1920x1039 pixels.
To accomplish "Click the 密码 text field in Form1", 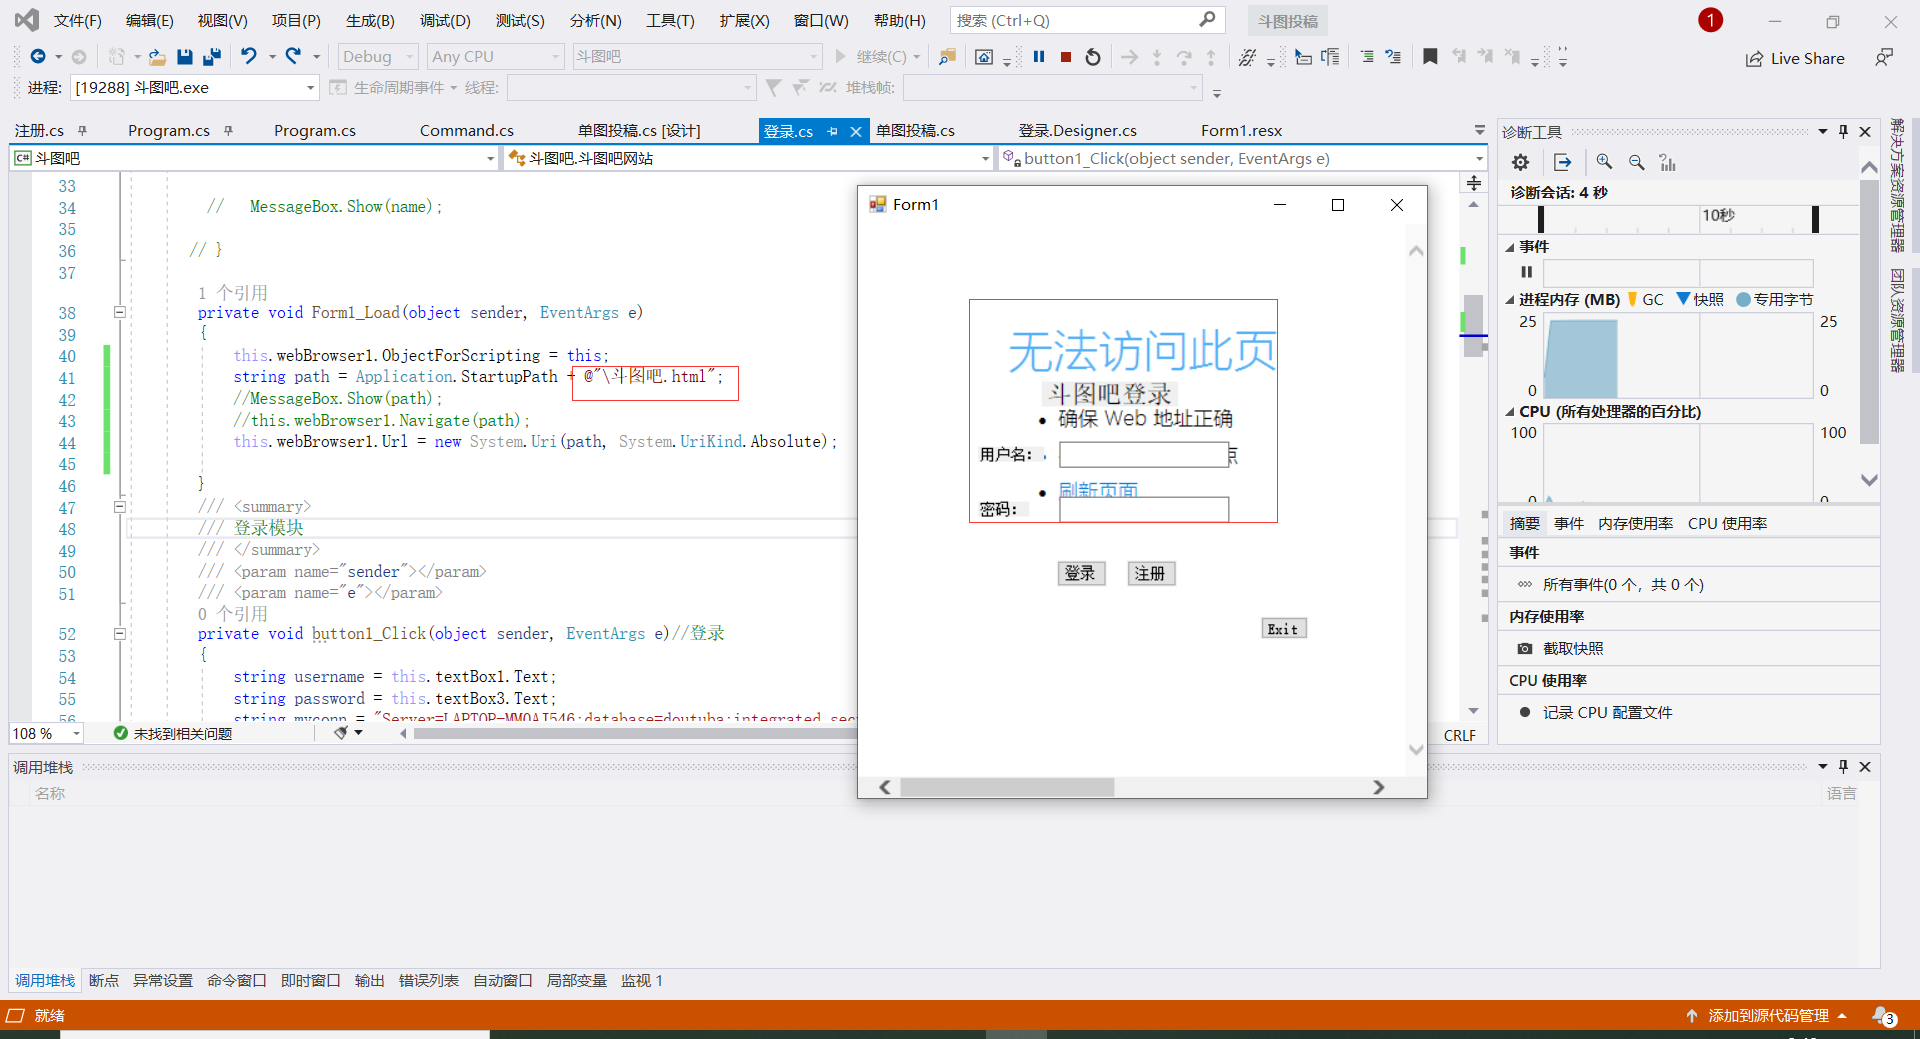I will 1143,509.
